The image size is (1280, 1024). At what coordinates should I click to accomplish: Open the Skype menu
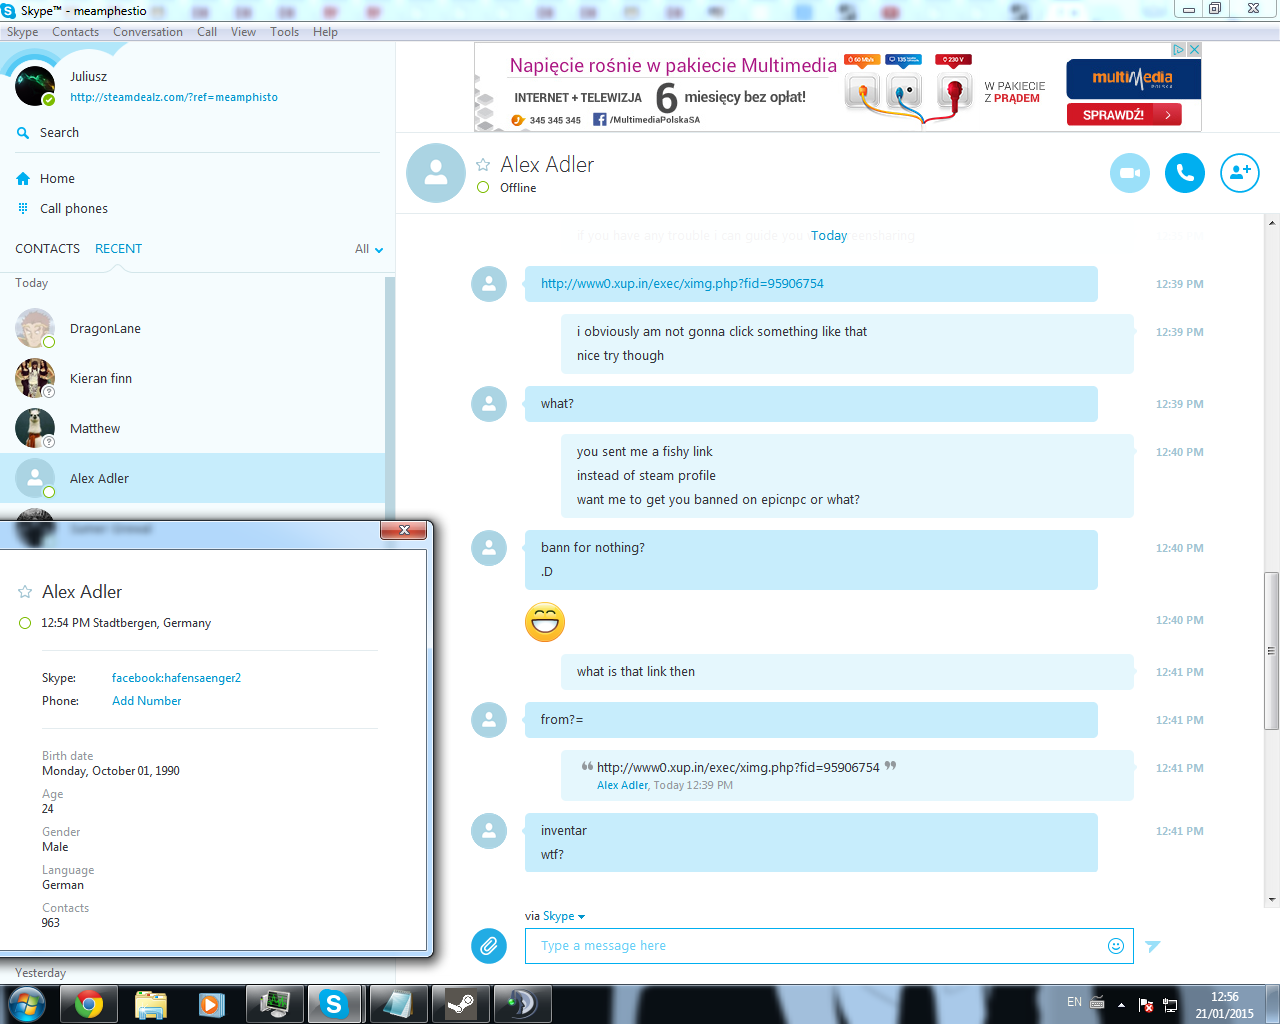[x=22, y=32]
